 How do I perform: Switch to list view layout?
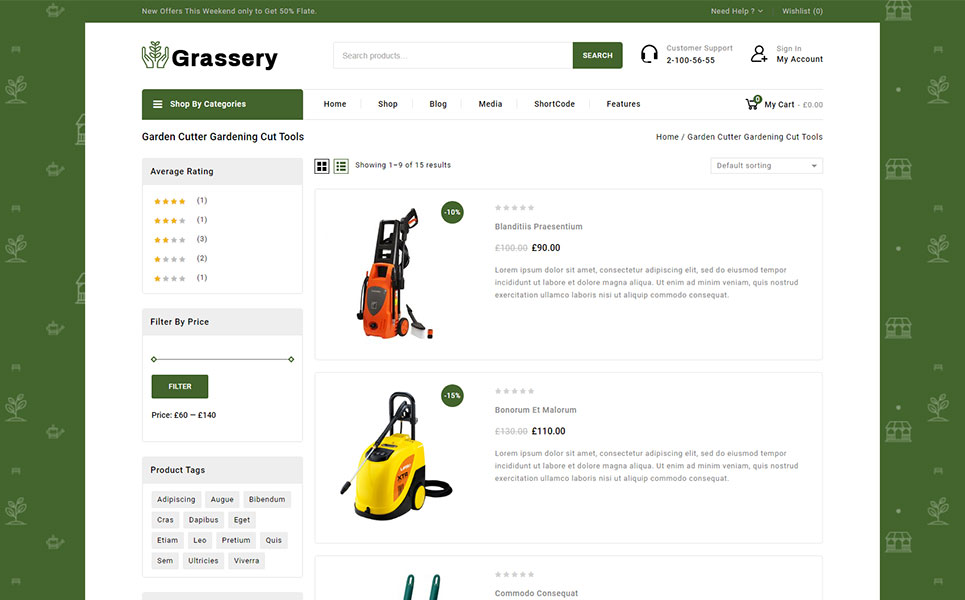341,166
